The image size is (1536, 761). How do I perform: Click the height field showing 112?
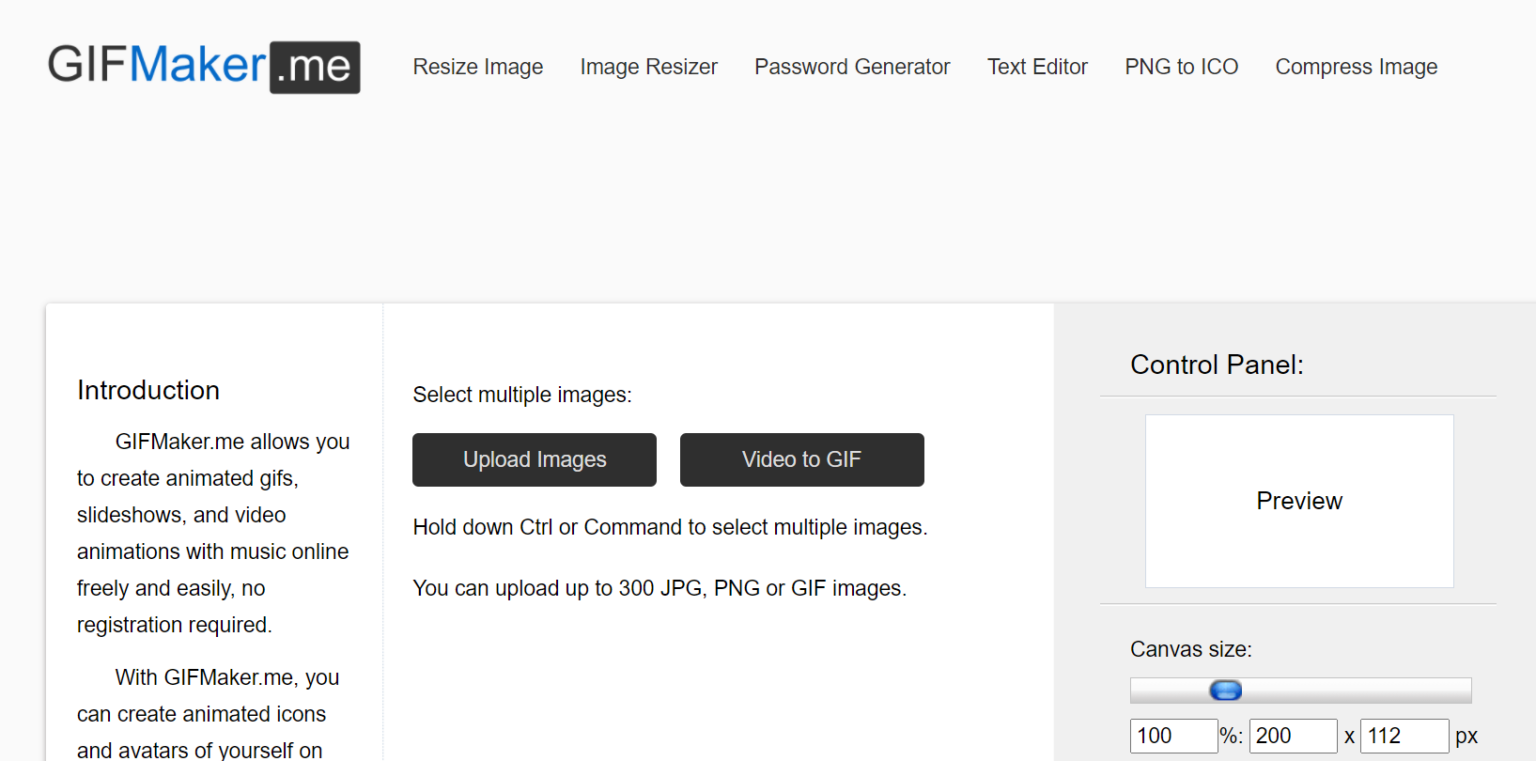click(x=1405, y=735)
